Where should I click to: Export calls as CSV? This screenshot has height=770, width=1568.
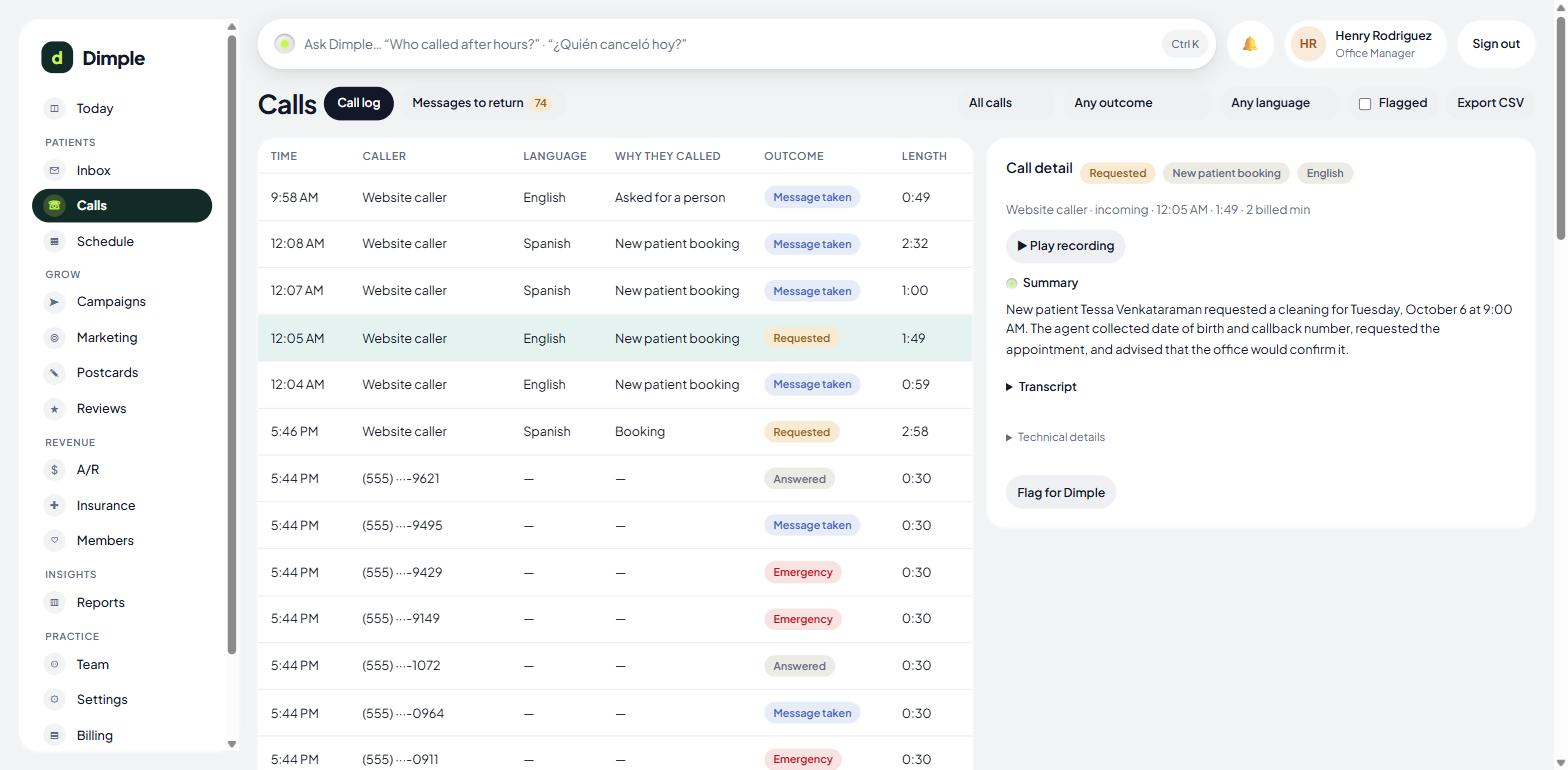click(1490, 103)
